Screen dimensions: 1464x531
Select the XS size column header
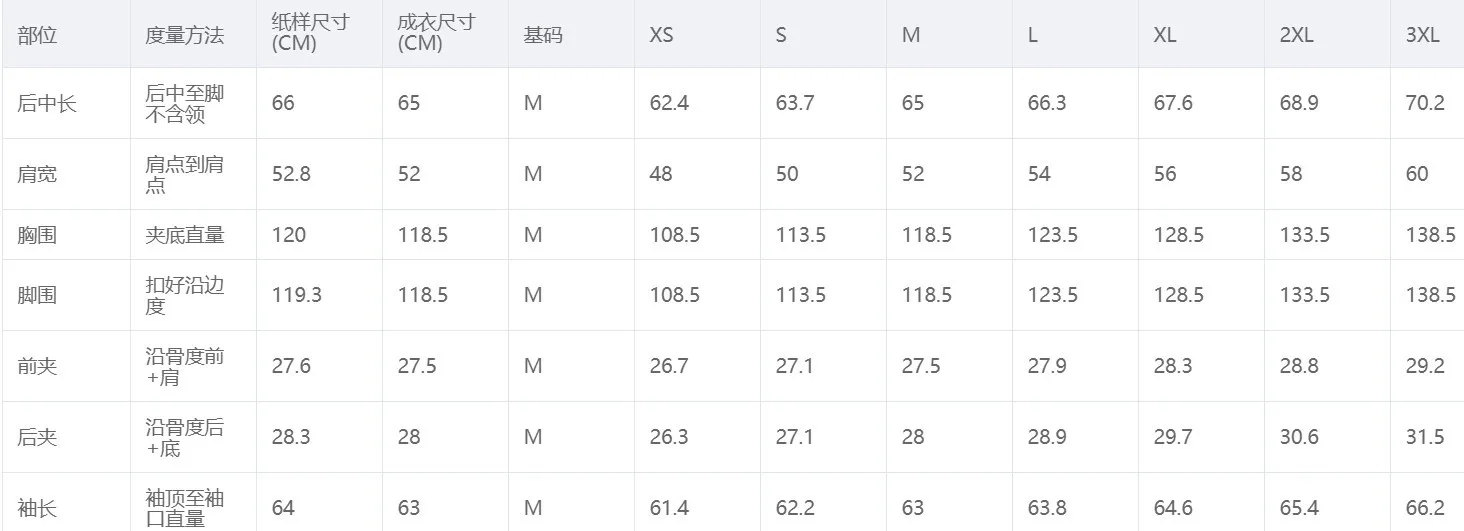click(661, 35)
